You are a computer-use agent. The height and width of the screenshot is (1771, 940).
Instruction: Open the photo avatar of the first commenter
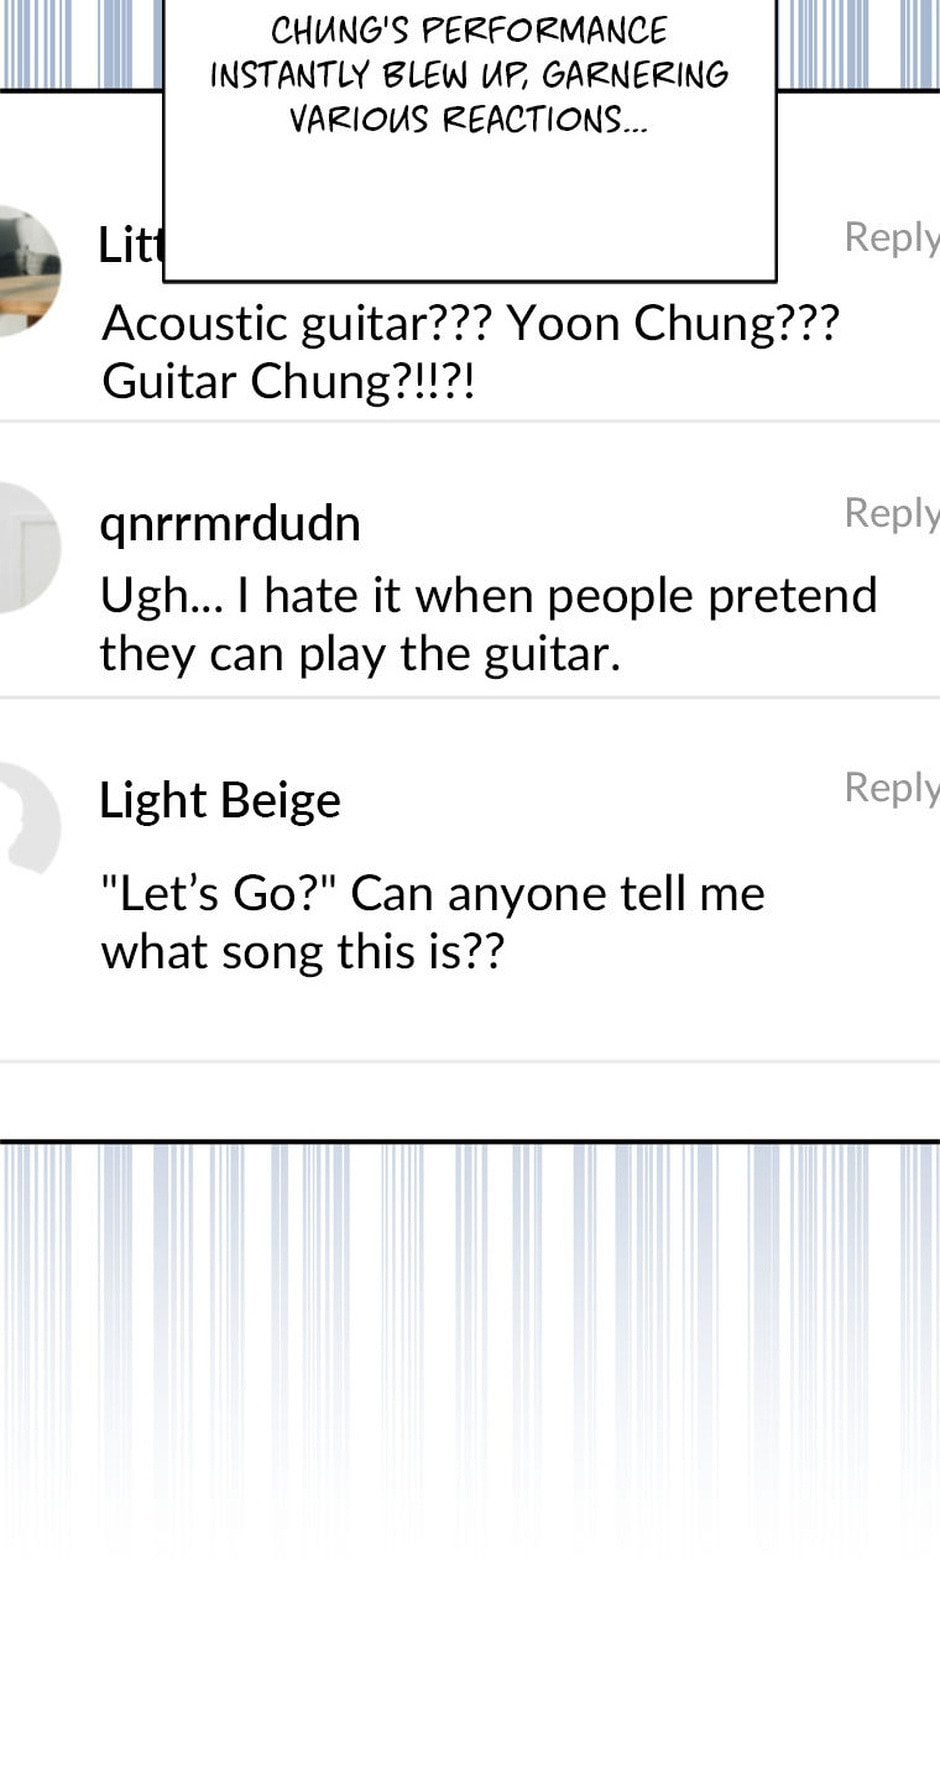29,270
